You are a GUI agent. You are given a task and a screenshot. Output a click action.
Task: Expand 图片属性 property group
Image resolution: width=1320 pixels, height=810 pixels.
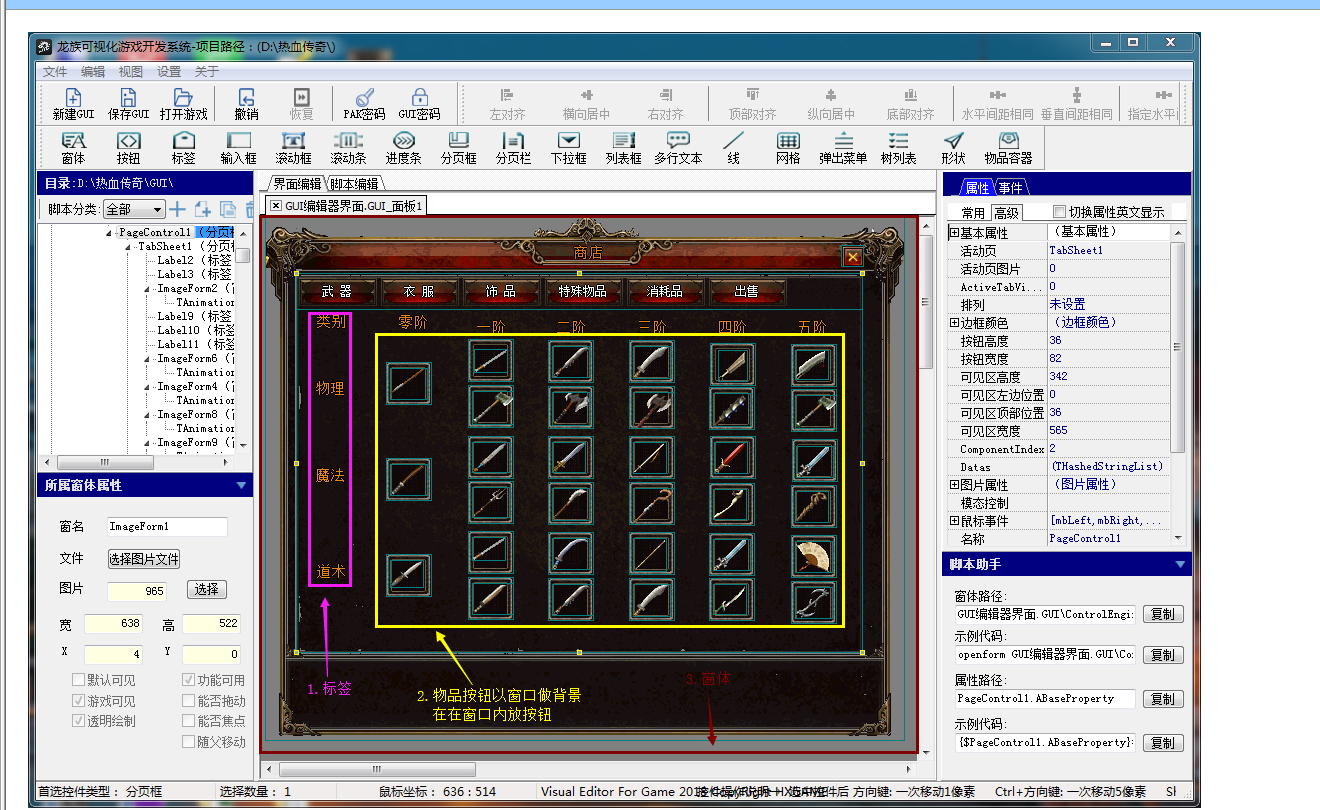[x=954, y=485]
